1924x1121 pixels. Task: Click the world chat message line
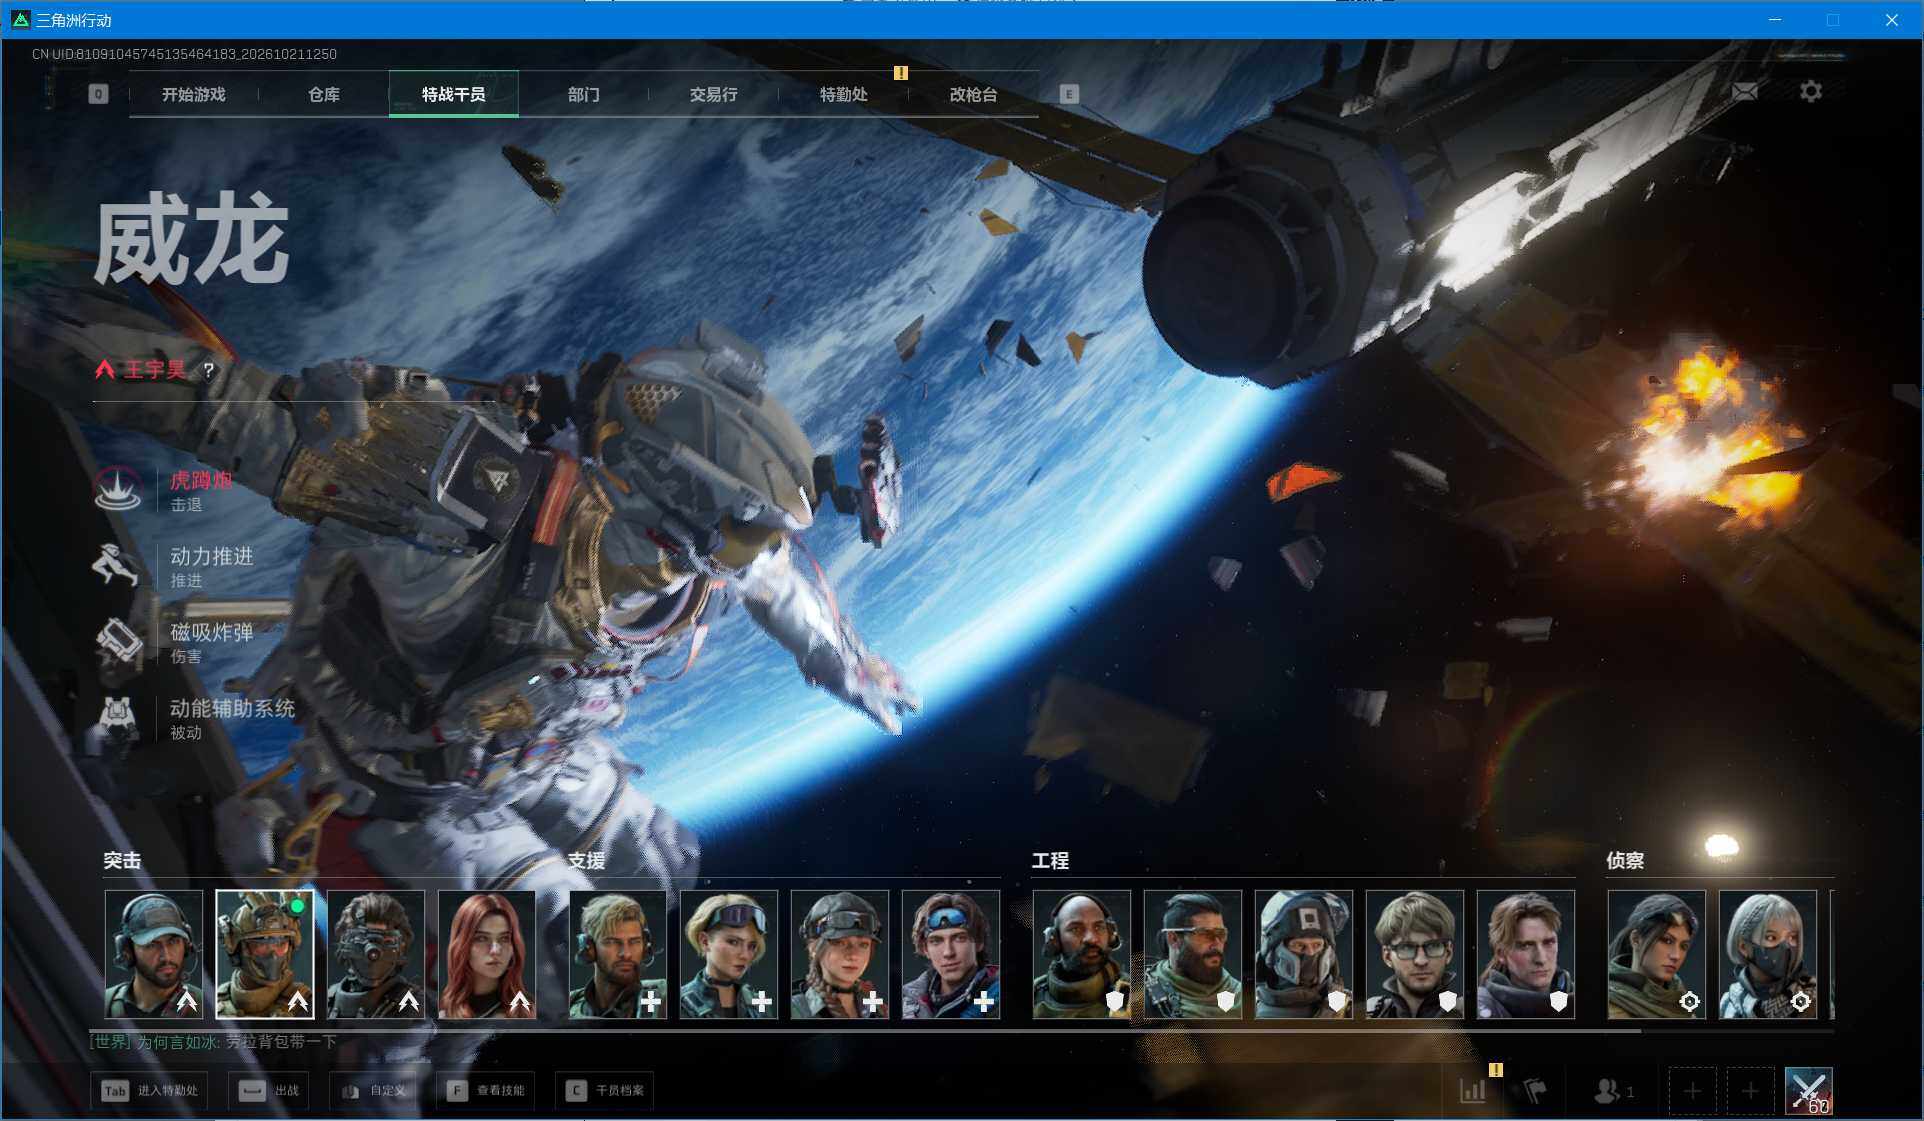(x=213, y=1042)
